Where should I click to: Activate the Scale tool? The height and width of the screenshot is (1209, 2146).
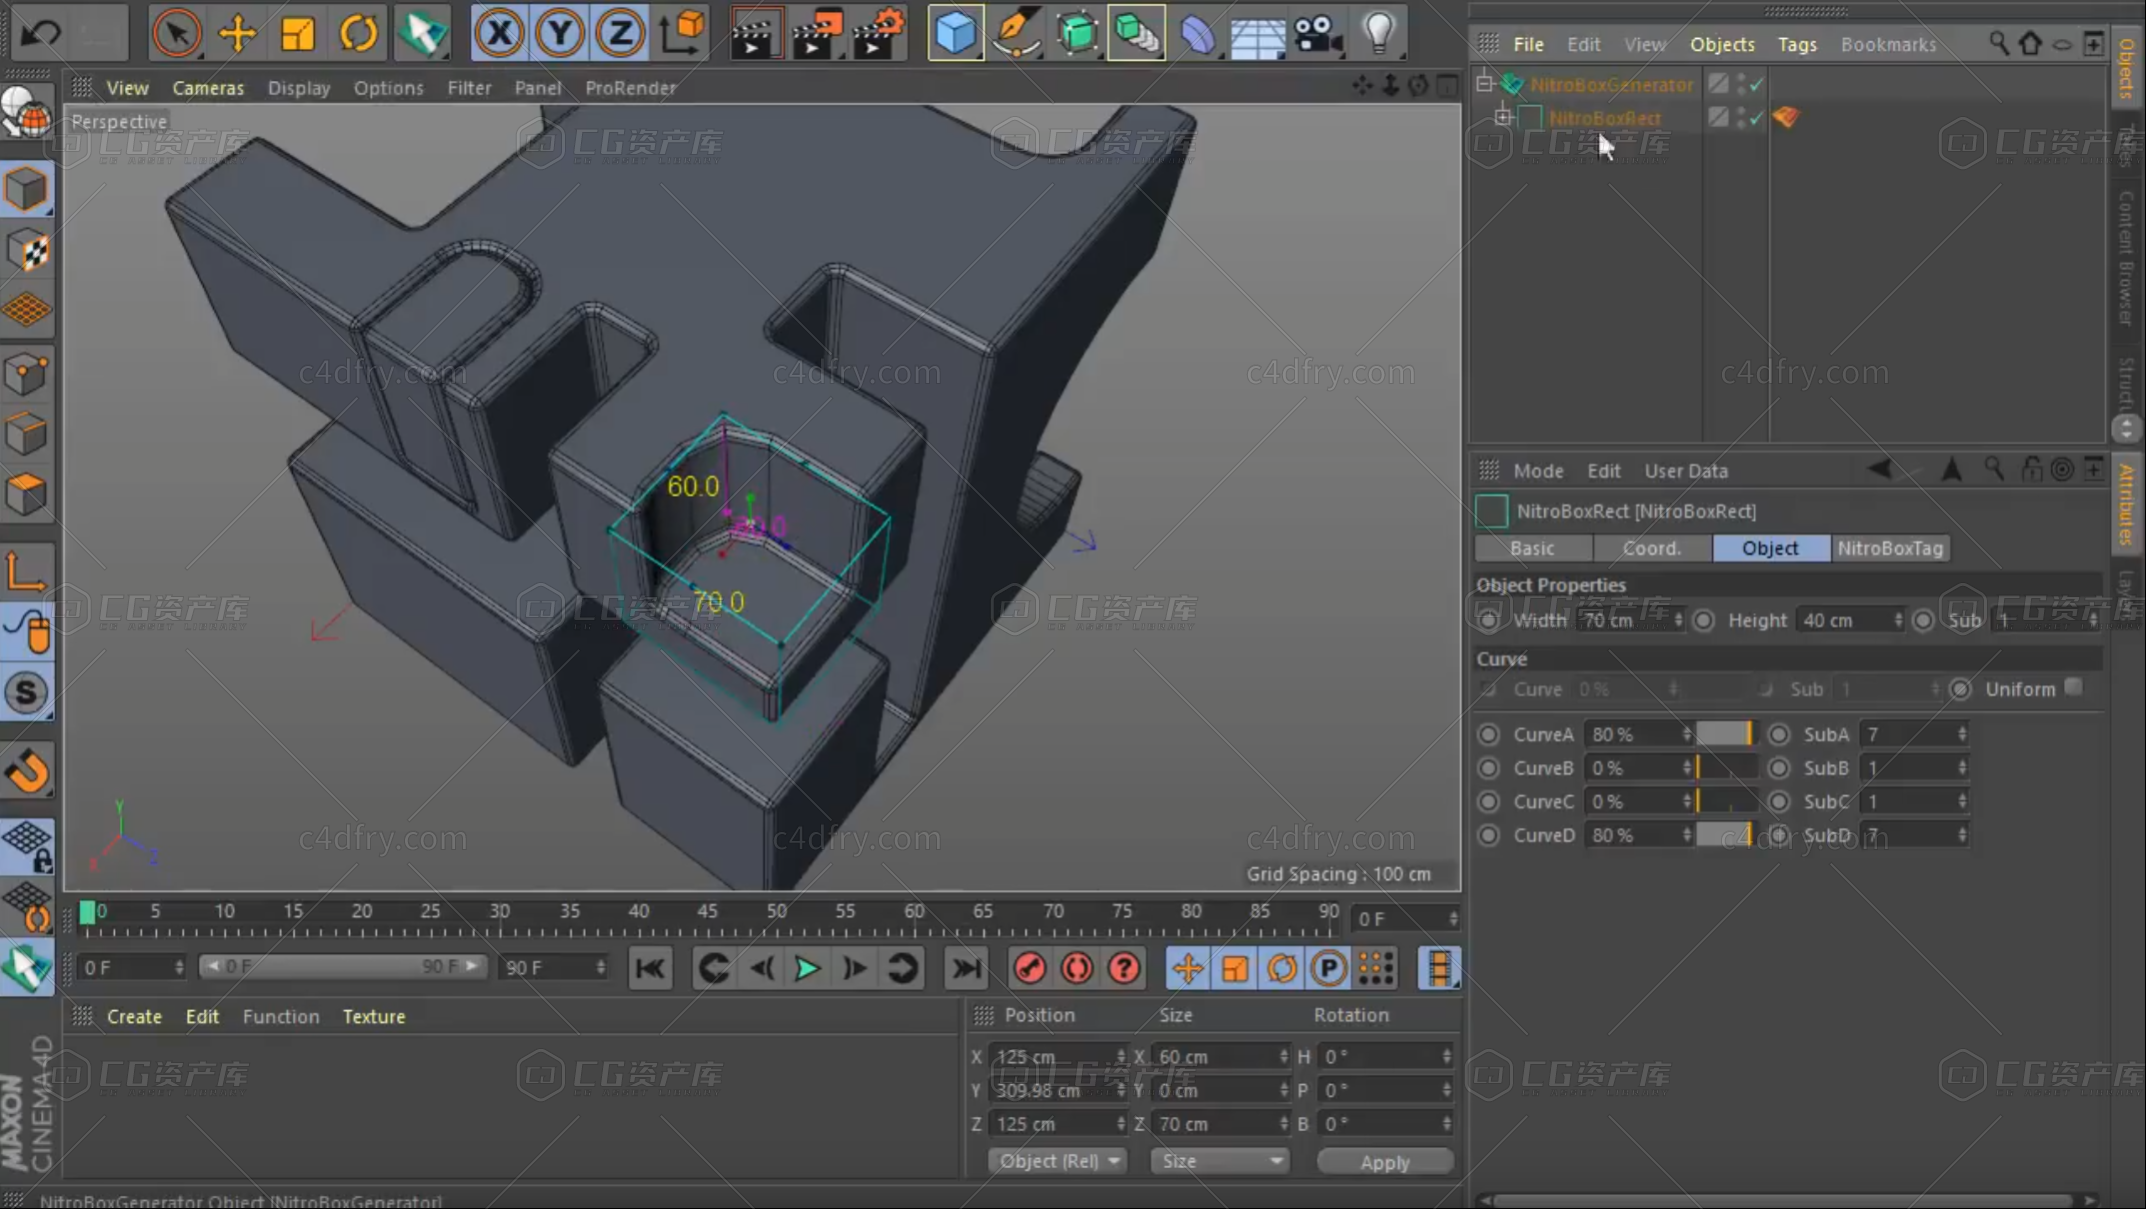coord(297,33)
